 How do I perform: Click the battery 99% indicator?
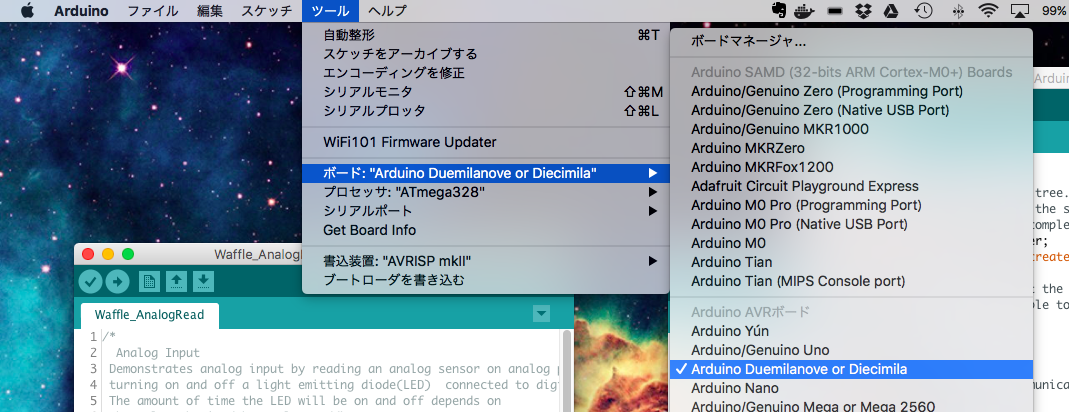(1054, 11)
